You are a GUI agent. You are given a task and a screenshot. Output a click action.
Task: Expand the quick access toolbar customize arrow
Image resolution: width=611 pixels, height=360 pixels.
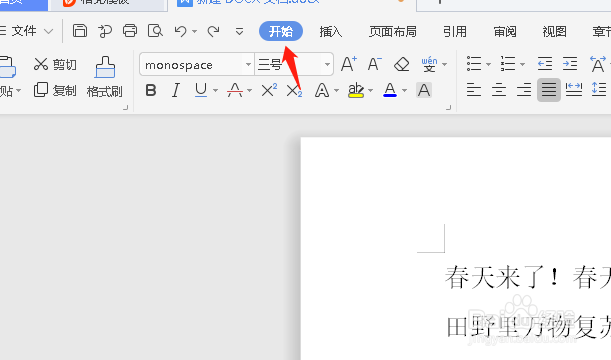(240, 31)
